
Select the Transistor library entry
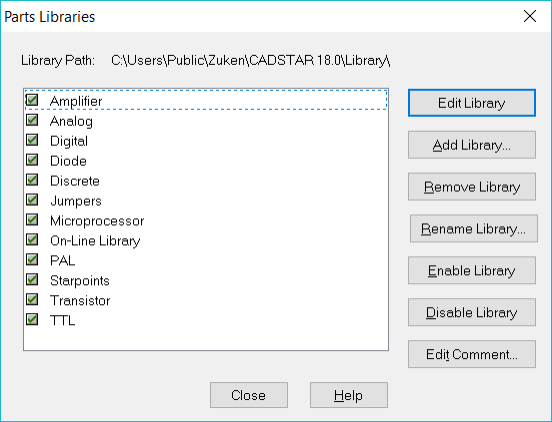tap(80, 301)
